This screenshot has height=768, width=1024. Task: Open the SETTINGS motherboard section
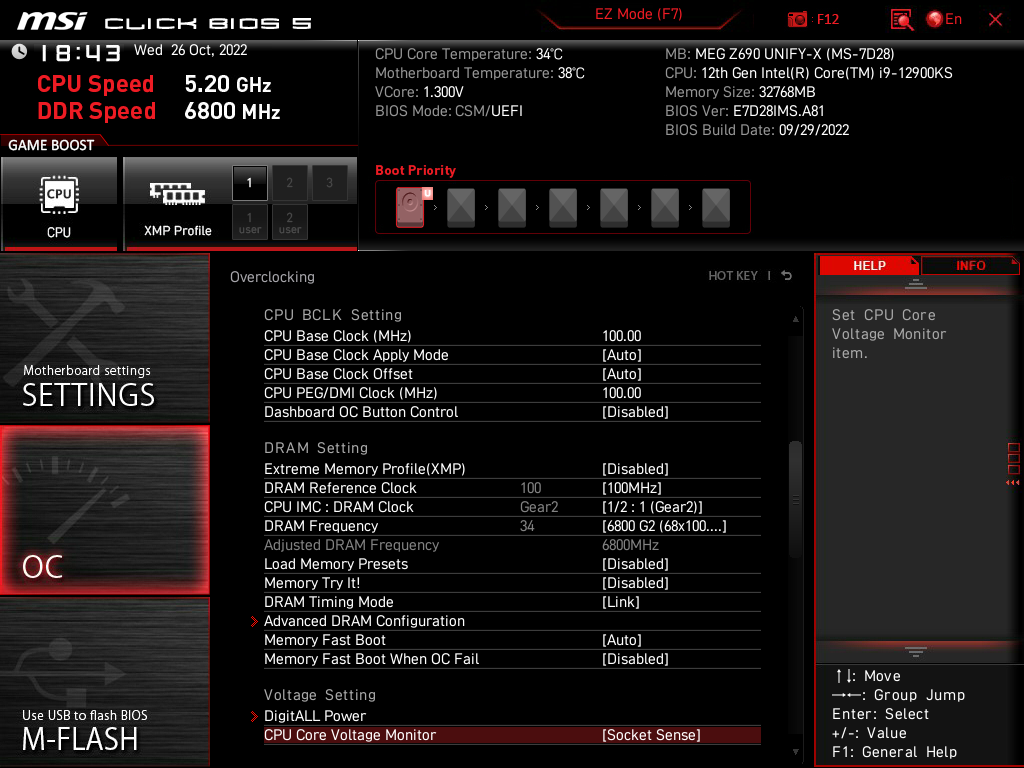[x=104, y=338]
